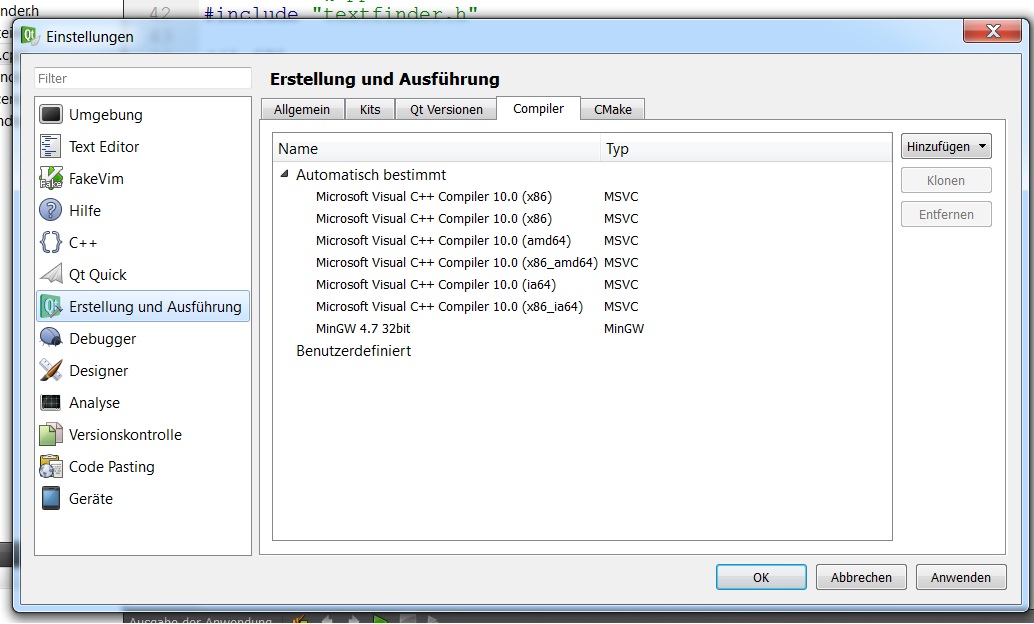The width and height of the screenshot is (1034, 624).
Task: Click the Designer pencil icon
Action: click(x=51, y=370)
